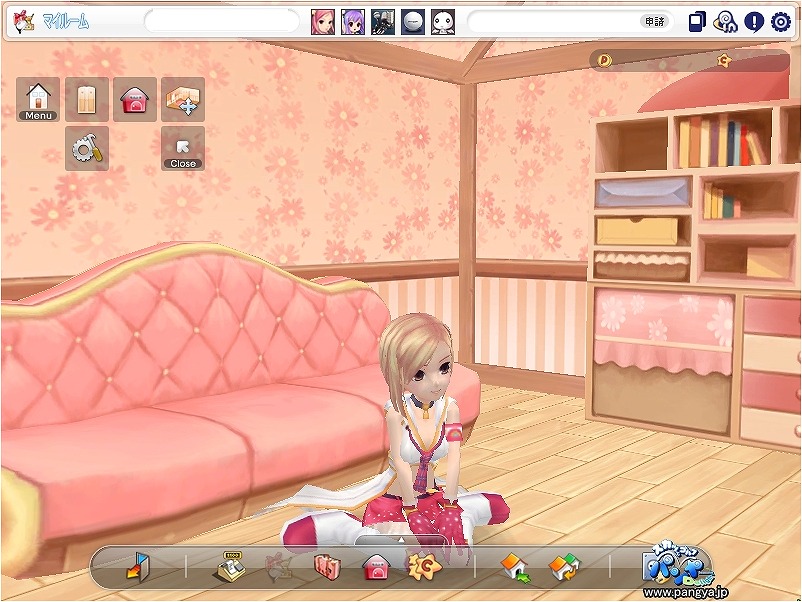Open the wardrobe closet icon
The width and height of the screenshot is (802, 602).
pyautogui.click(x=87, y=100)
